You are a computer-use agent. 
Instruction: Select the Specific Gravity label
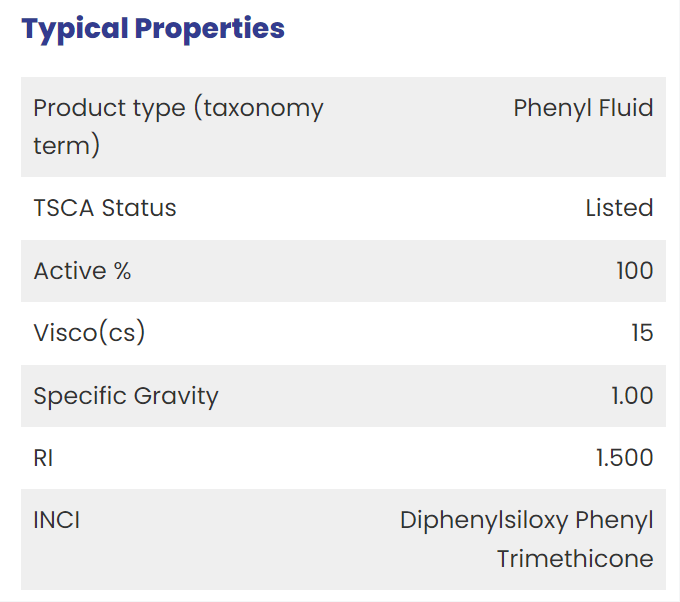126,396
